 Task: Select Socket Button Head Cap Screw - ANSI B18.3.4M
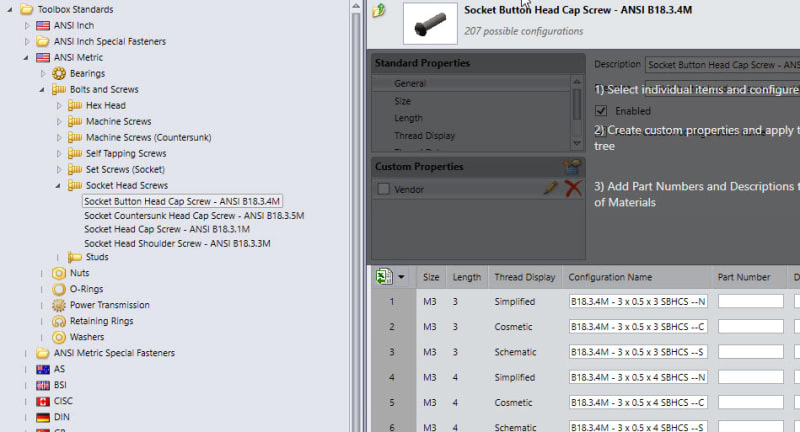(x=182, y=201)
